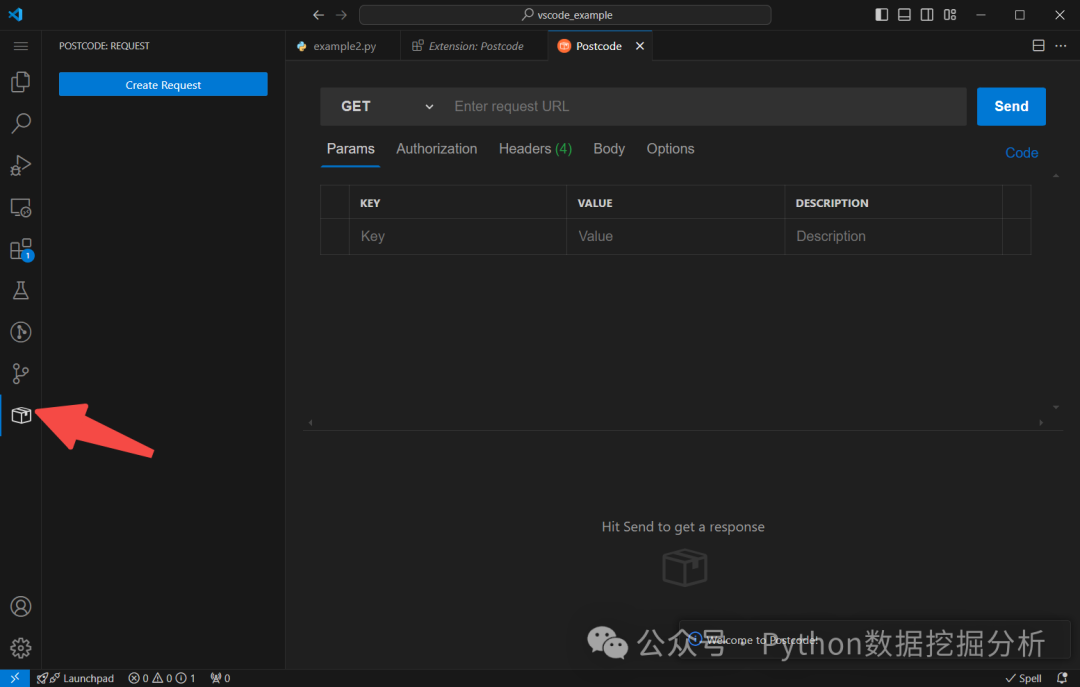Click the VS Code logo icon
The height and width of the screenshot is (687, 1080).
15,14
